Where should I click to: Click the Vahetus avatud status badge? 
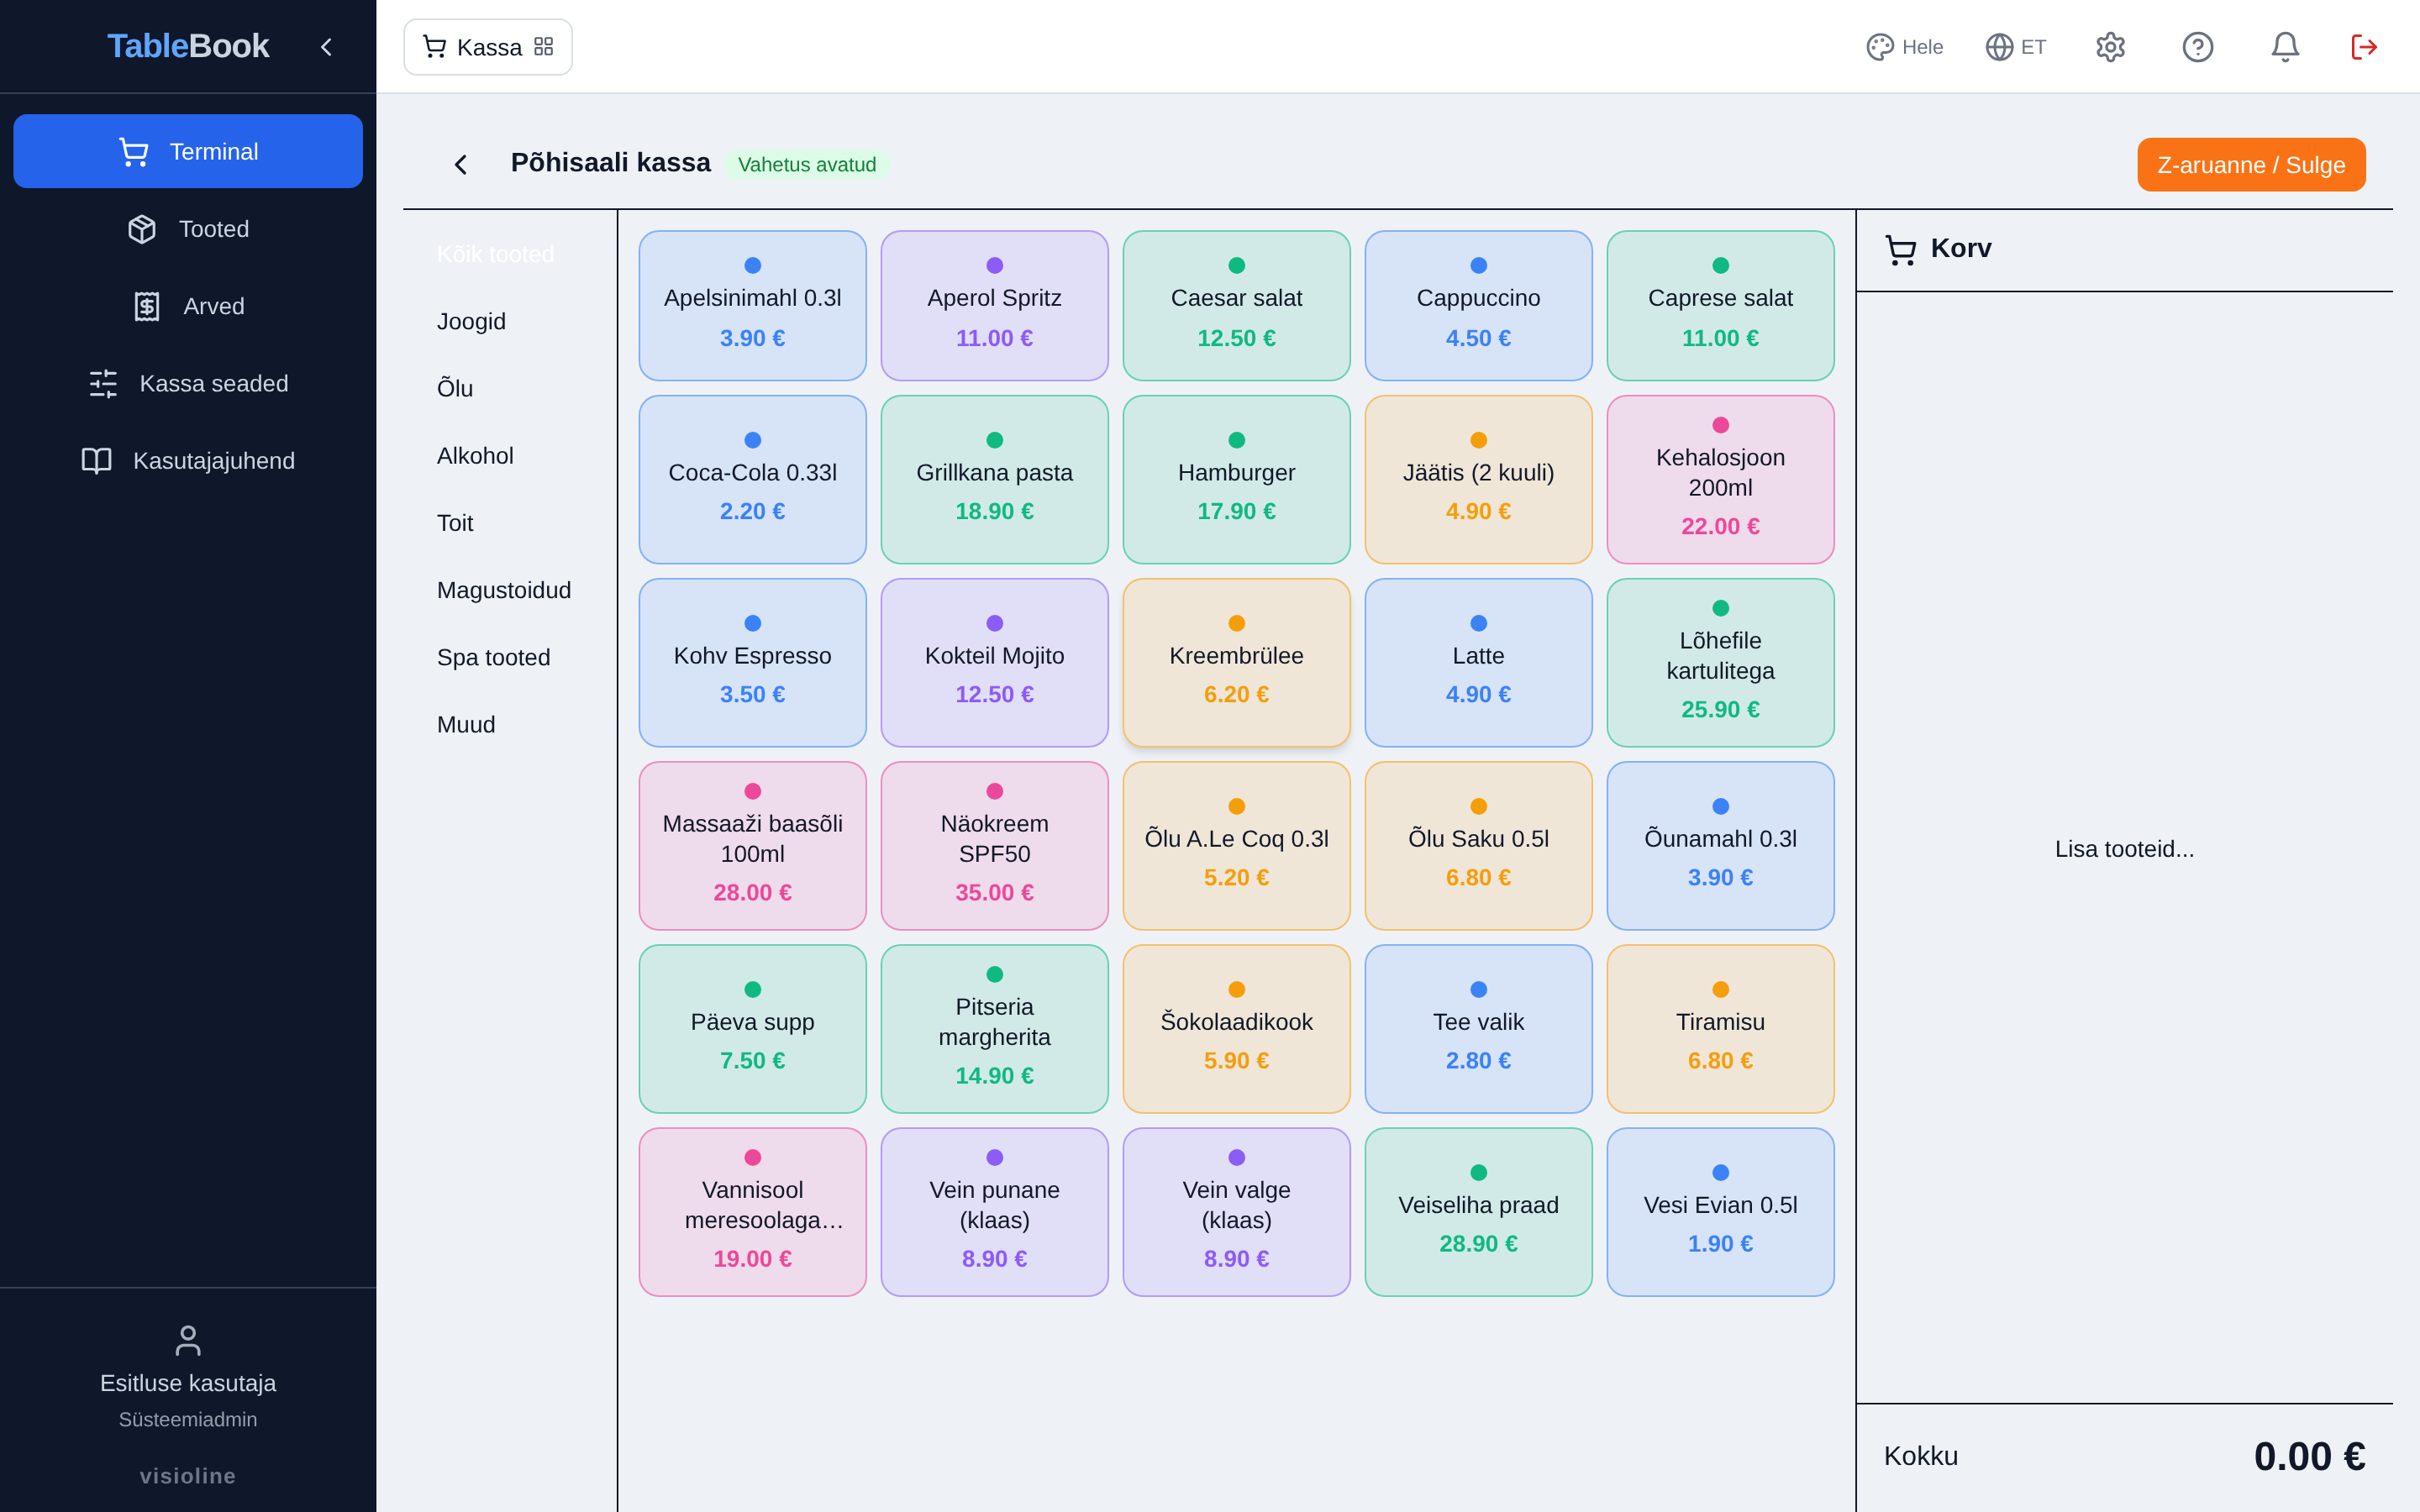[x=806, y=164]
